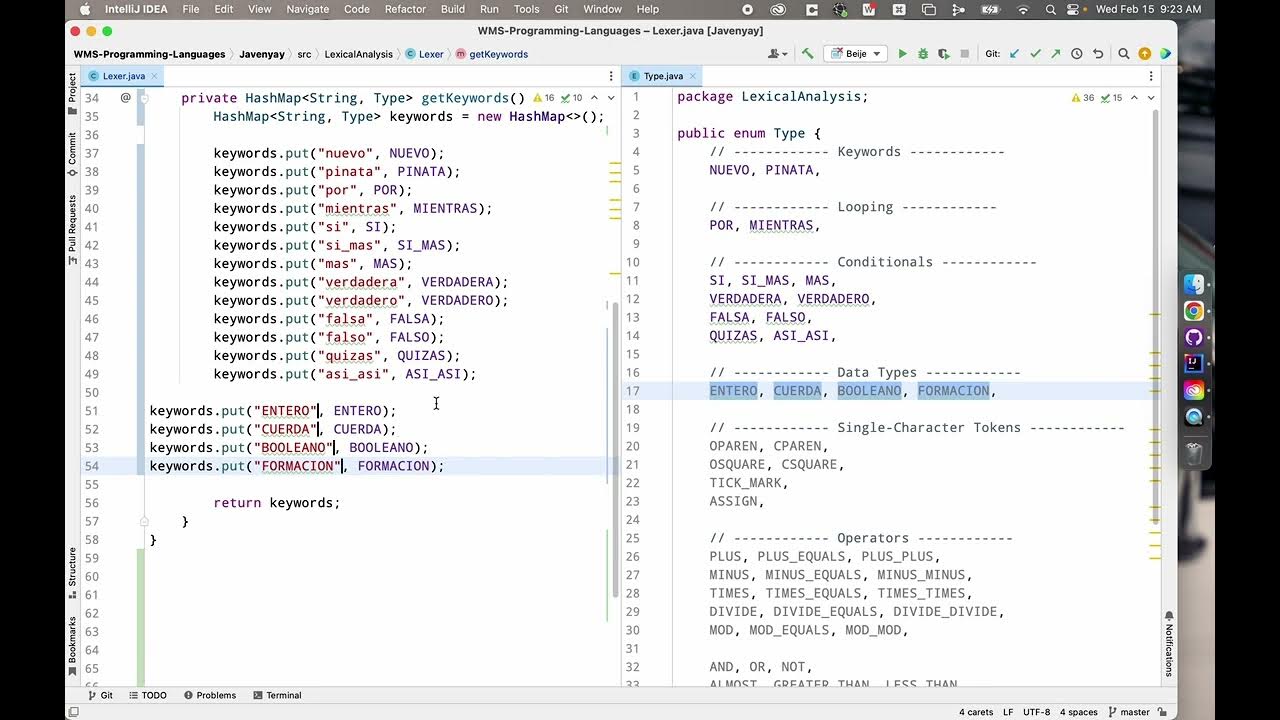The width and height of the screenshot is (1280, 720).
Task: Click the Problems button in bottom bar
Action: [x=210, y=695]
